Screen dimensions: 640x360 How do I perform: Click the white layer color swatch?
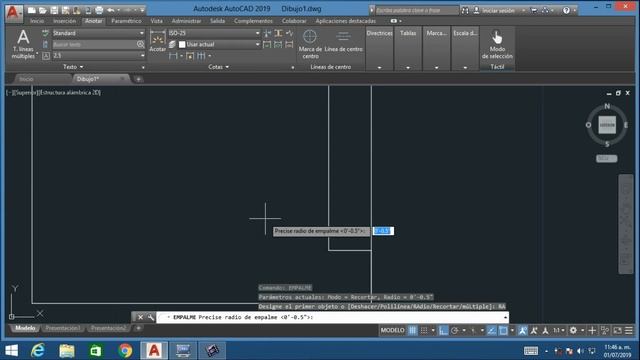(x=182, y=44)
